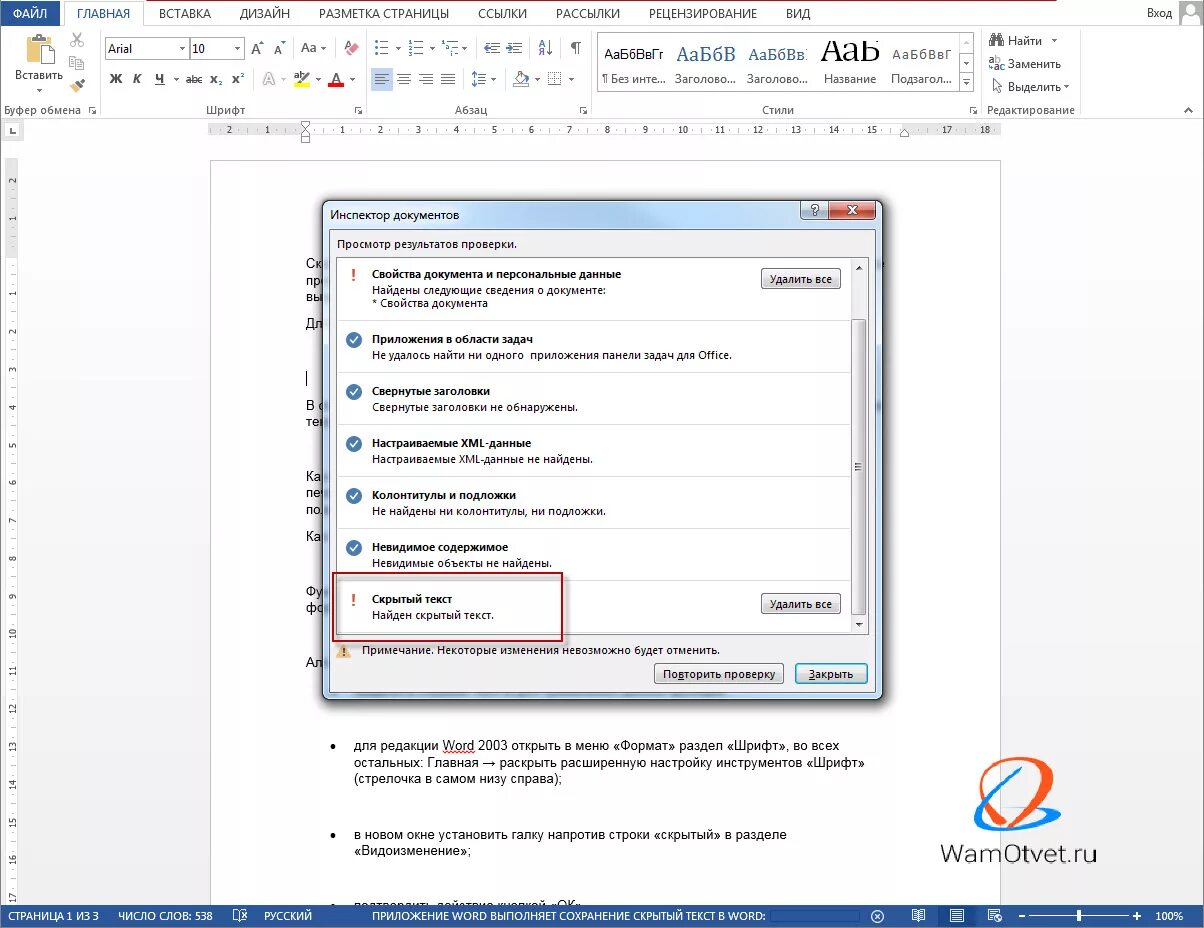The height and width of the screenshot is (928, 1204).
Task: Open text effects outlined A icon
Action: tap(268, 79)
